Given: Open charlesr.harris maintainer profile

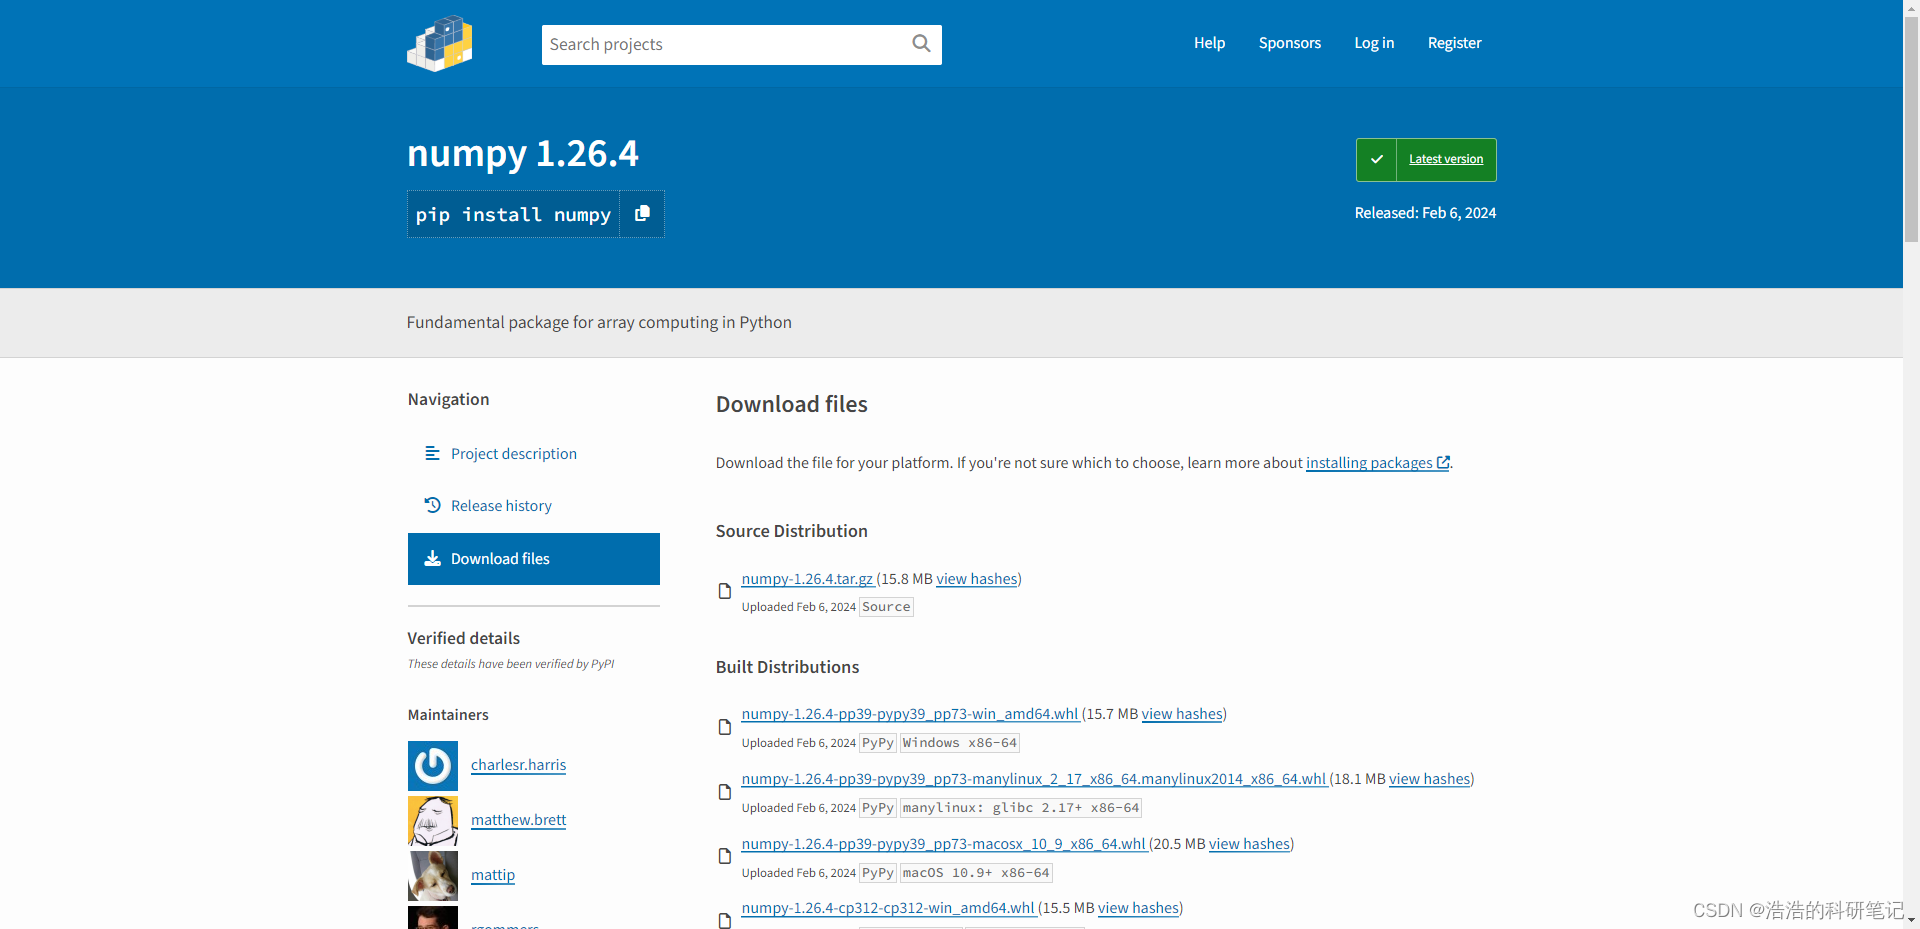Looking at the screenshot, I should pos(518,765).
